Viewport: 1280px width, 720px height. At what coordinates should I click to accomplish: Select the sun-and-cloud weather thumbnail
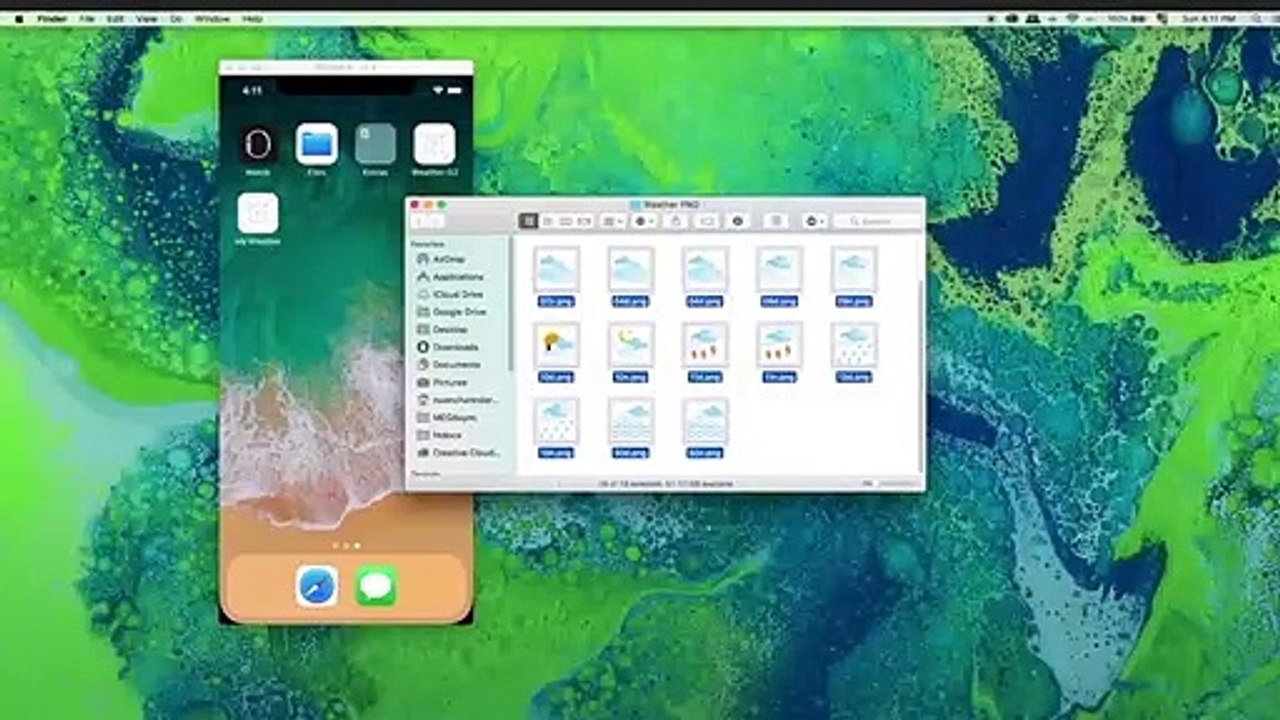556,345
